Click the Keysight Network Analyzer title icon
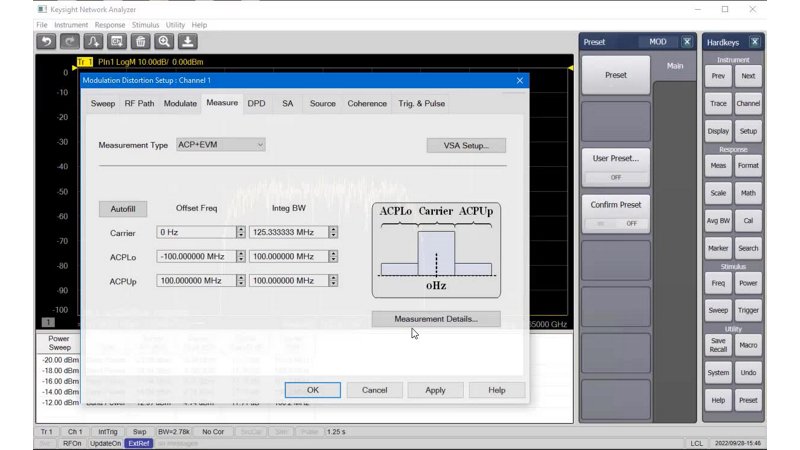This screenshot has height=450, width=800. [42, 9]
